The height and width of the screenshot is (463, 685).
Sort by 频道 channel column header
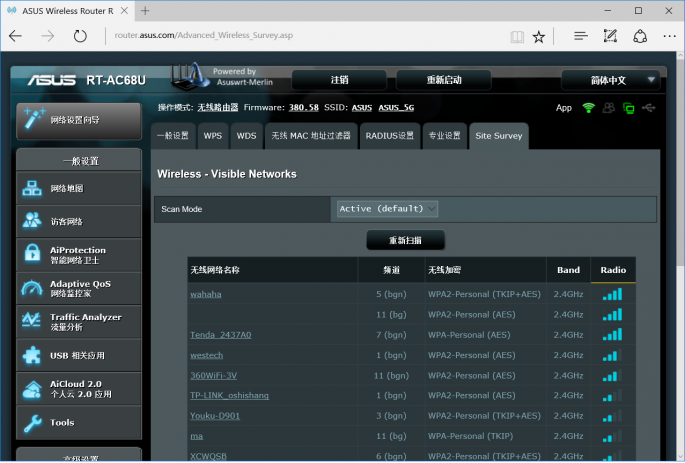pyautogui.click(x=391, y=270)
